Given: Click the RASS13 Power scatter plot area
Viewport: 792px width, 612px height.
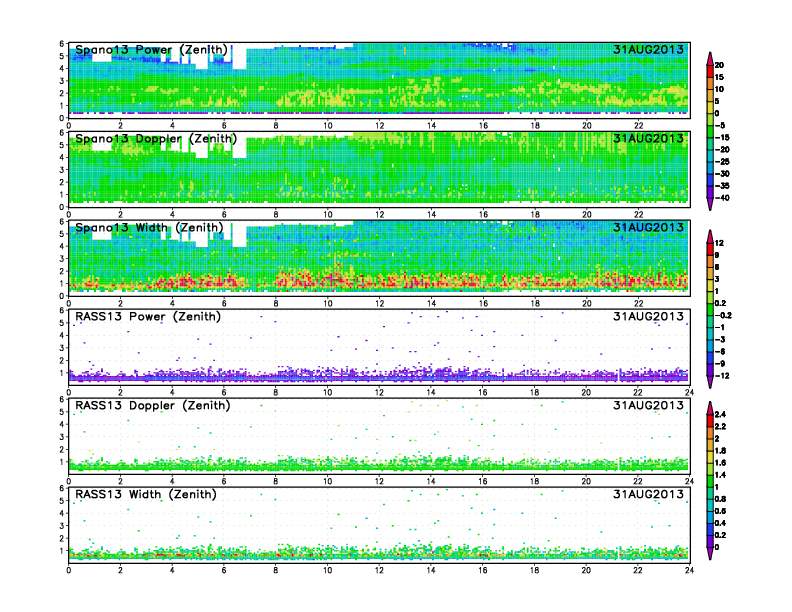Looking at the screenshot, I should pos(379,347).
